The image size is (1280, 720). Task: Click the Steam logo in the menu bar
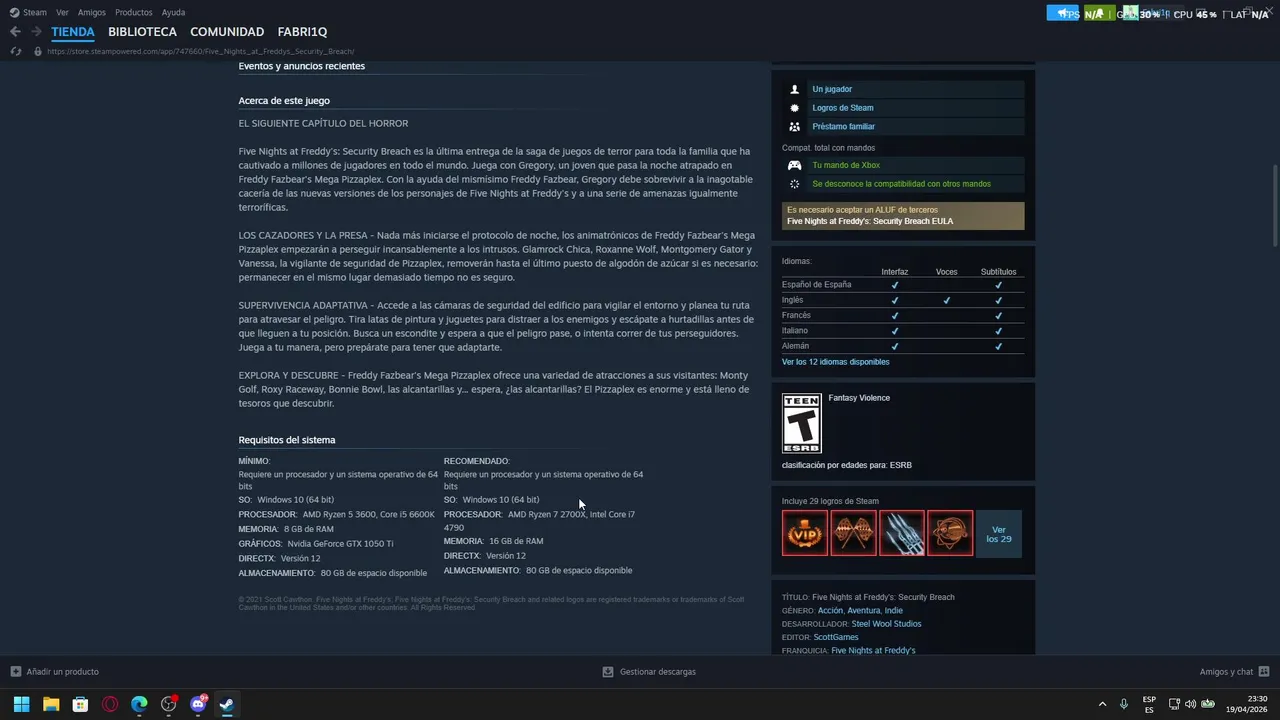(14, 13)
